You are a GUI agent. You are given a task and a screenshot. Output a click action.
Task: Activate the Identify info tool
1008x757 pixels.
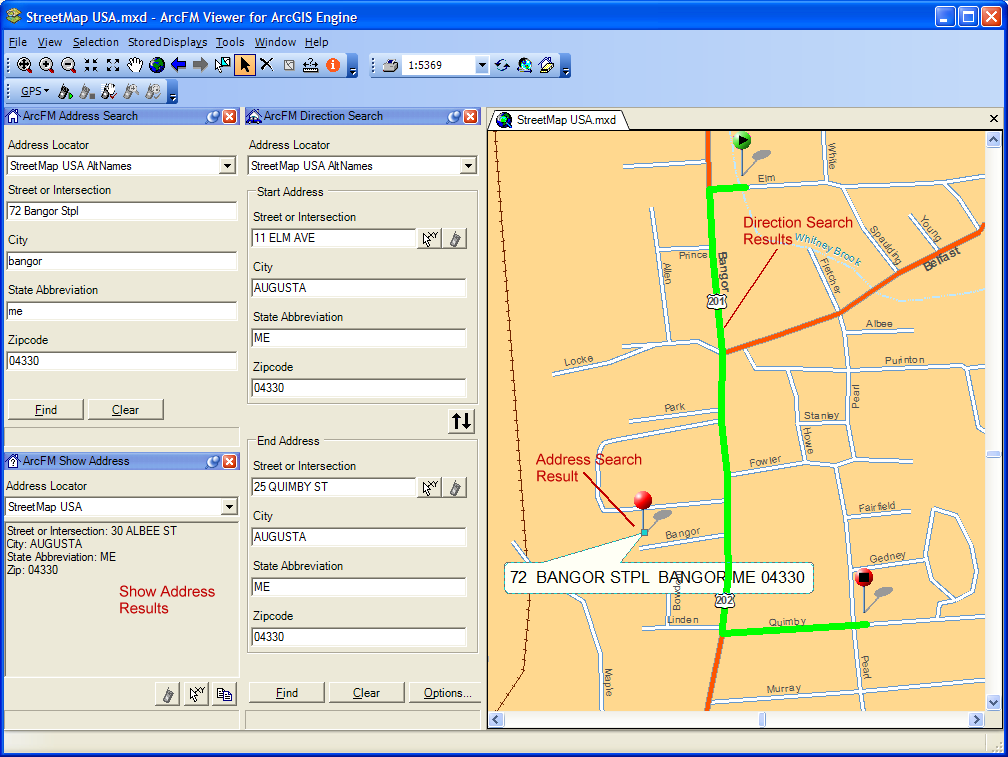(x=333, y=65)
